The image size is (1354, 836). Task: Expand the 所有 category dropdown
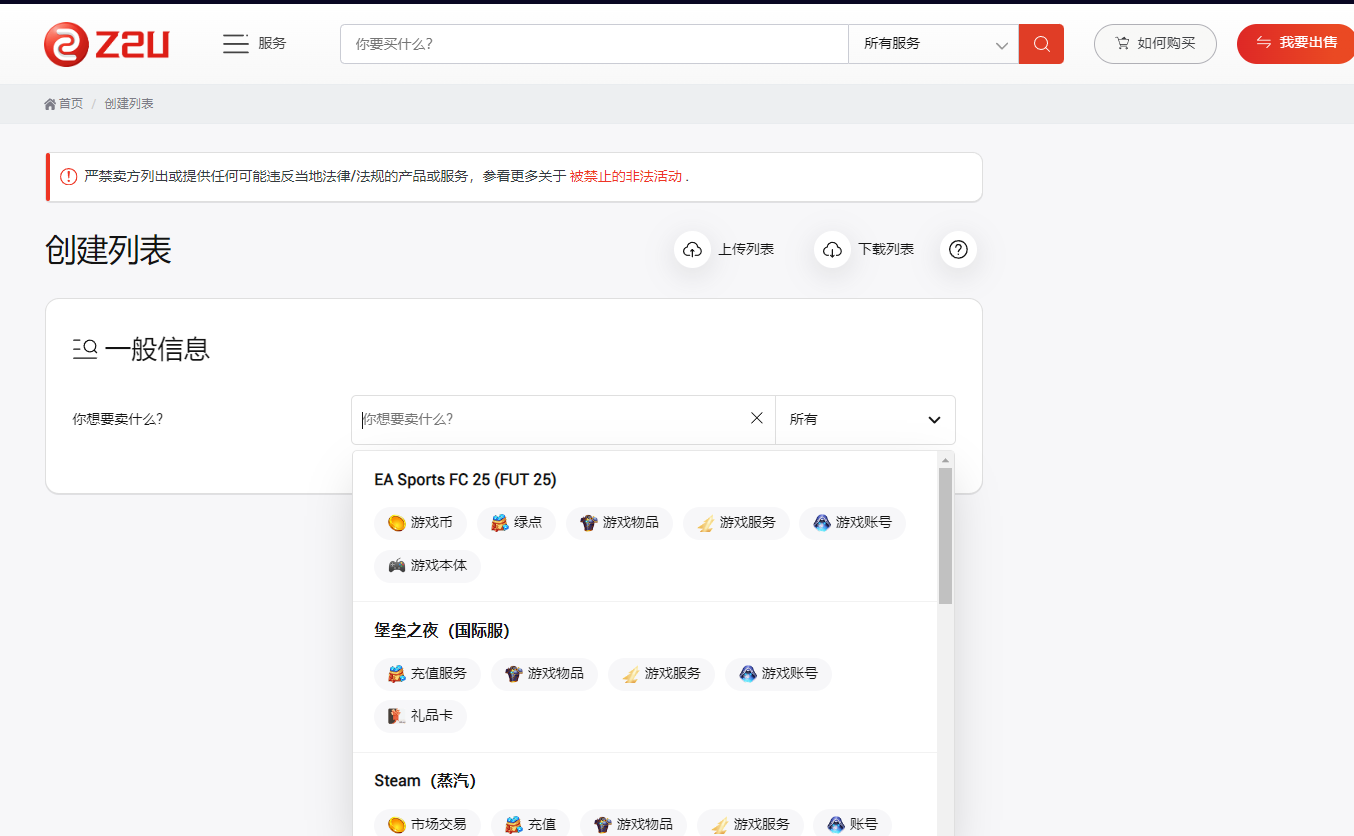point(865,420)
